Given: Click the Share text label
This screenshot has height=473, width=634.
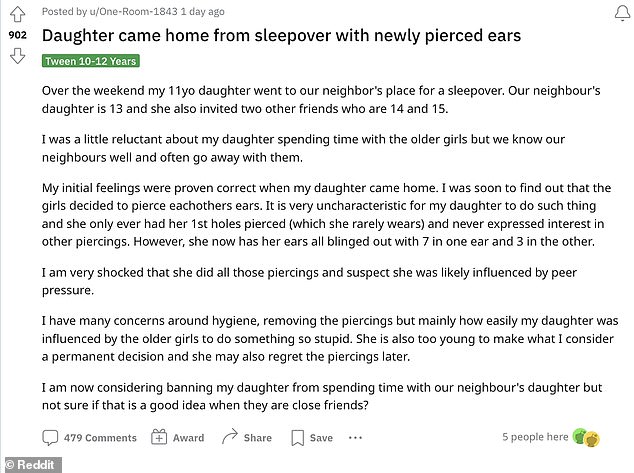Looking at the screenshot, I should 258,438.
